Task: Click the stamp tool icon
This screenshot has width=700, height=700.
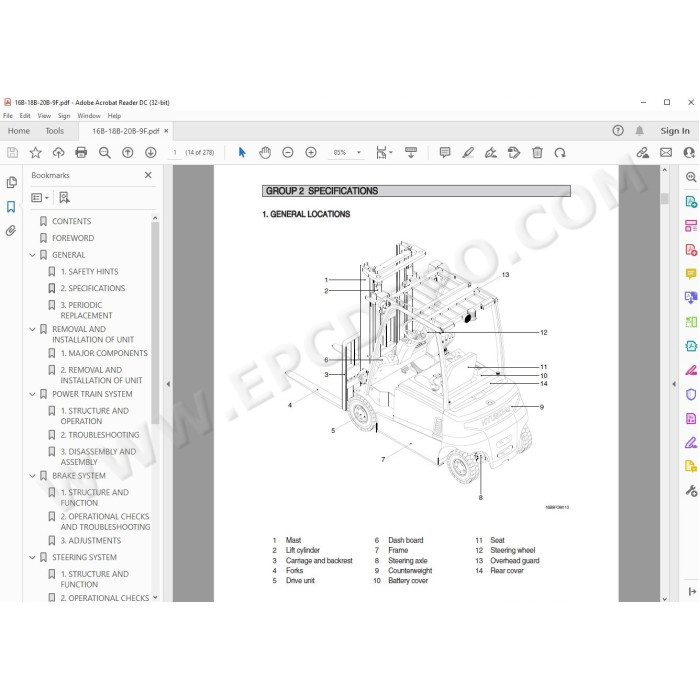Action: coord(514,153)
